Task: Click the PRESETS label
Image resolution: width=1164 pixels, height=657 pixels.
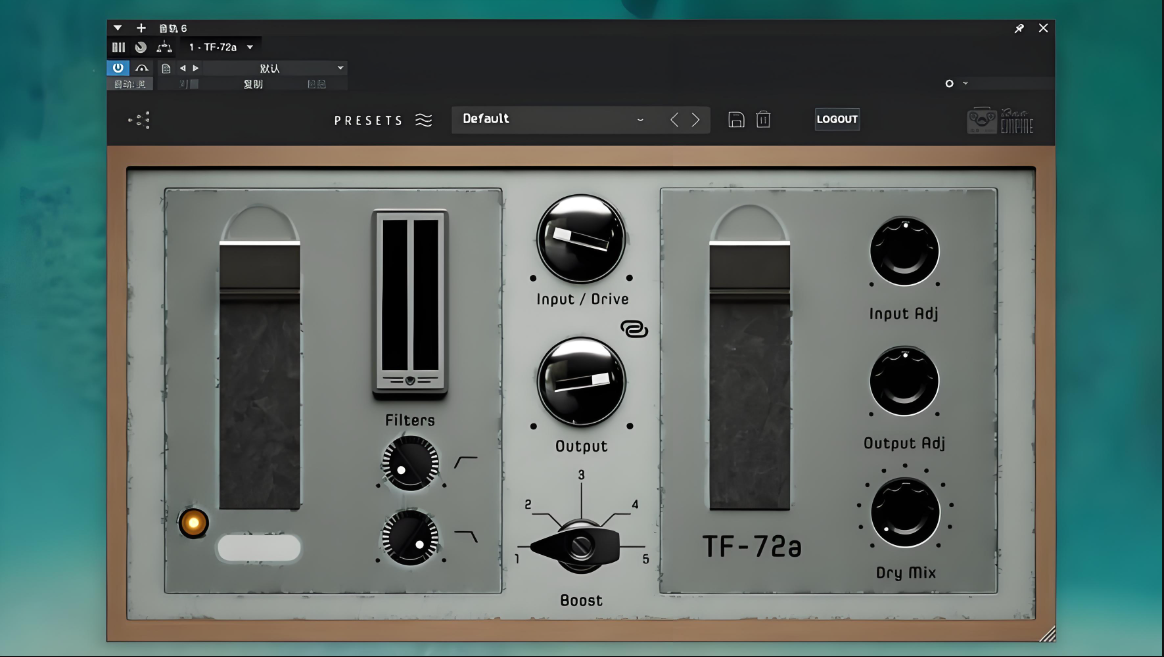Action: (368, 120)
